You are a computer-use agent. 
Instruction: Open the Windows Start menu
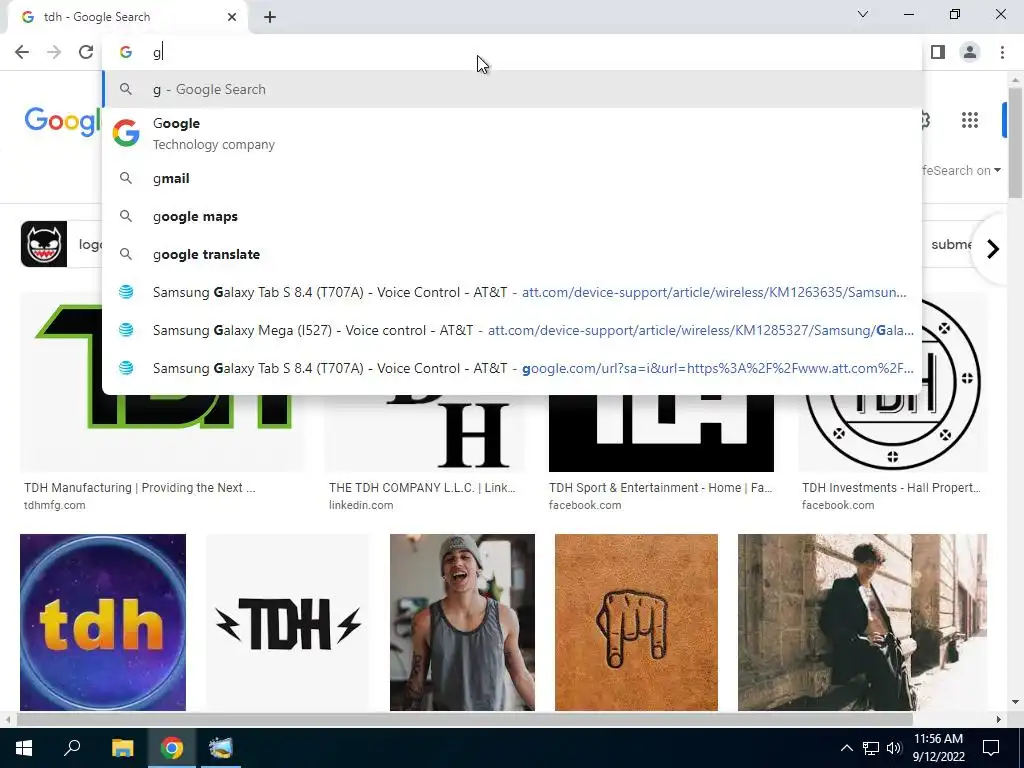coord(24,748)
